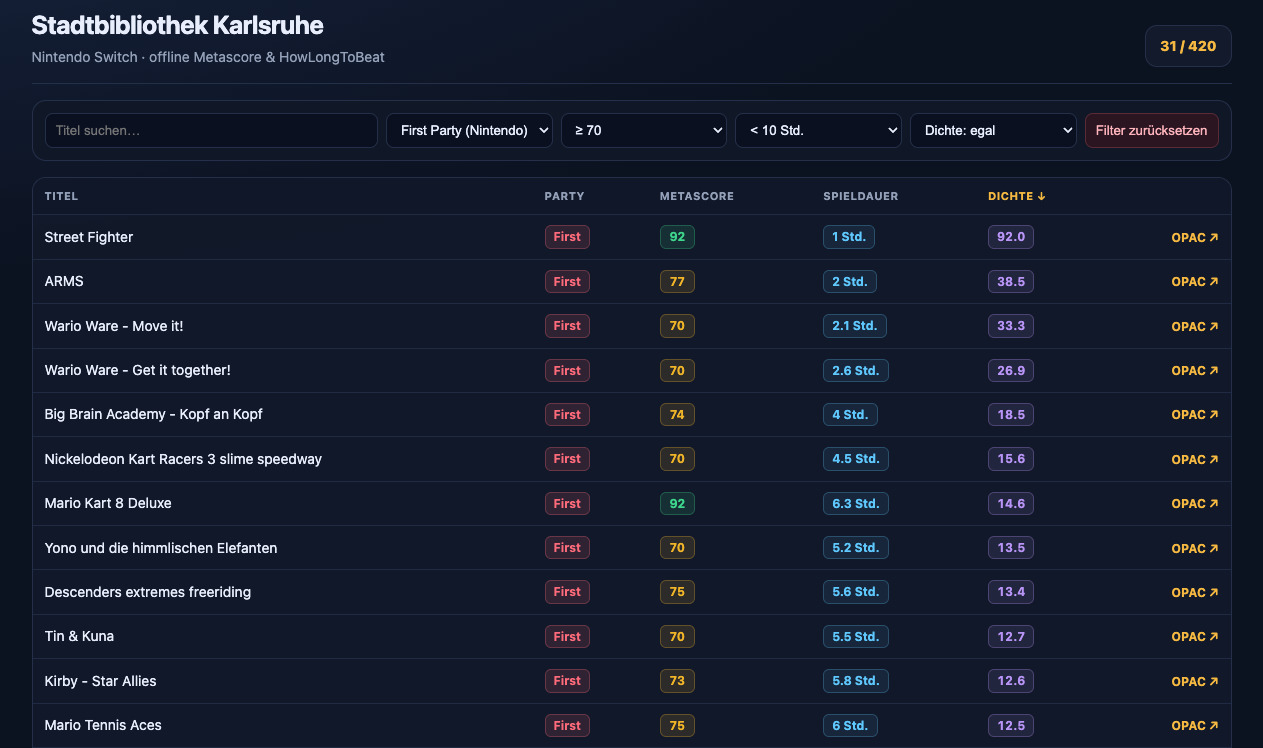Click the Stadtbibliothek Karlsruhe heading
Screen dimensions: 1263x748
tap(177, 25)
